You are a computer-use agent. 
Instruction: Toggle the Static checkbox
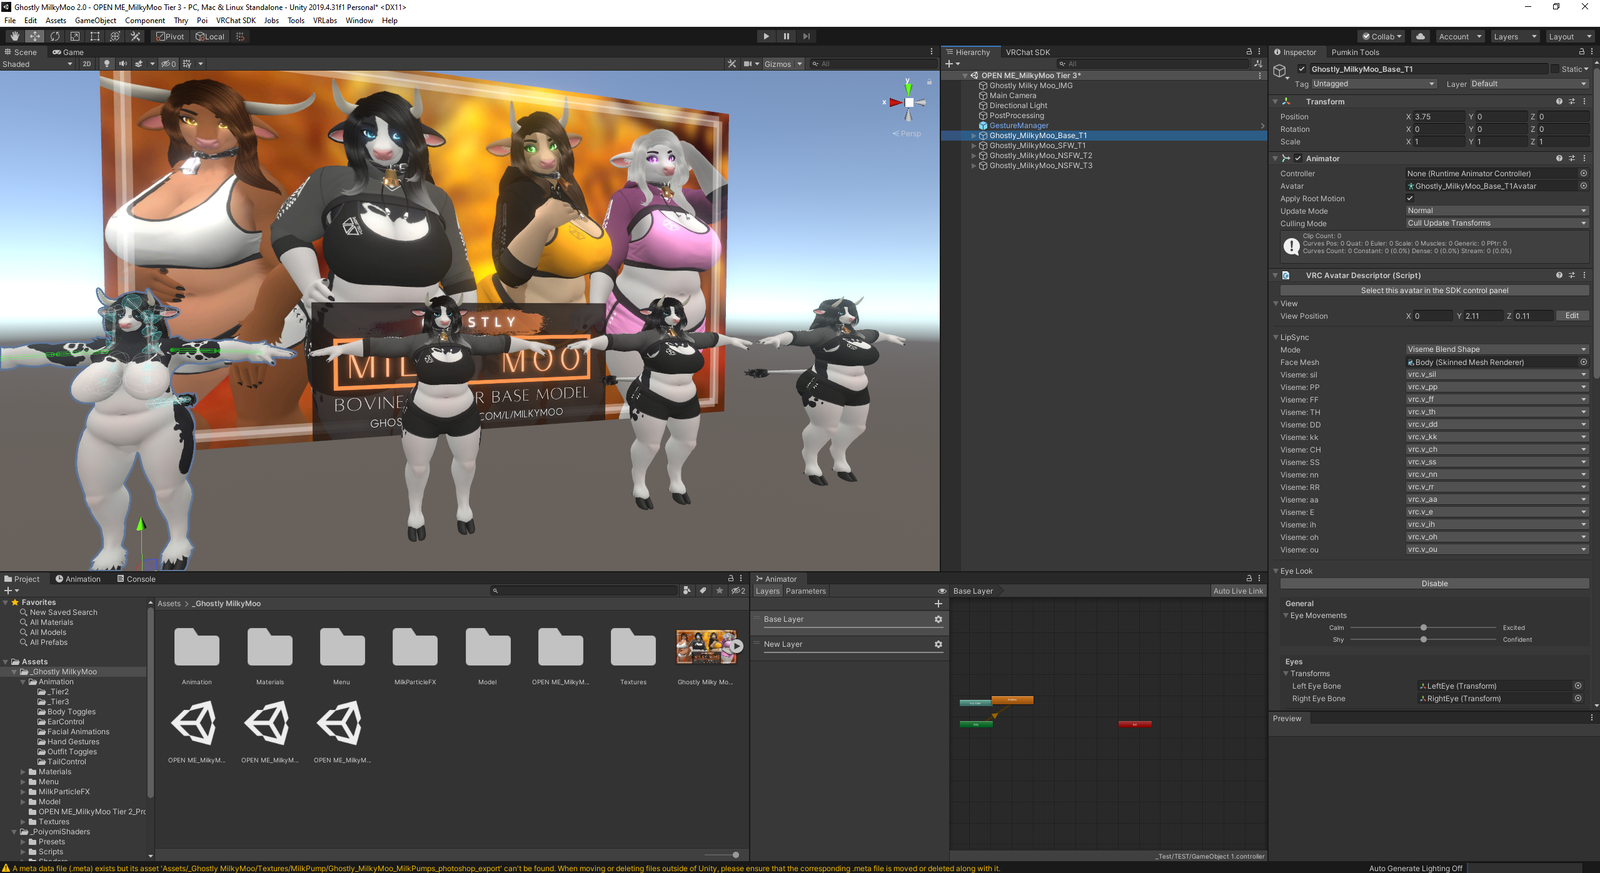coord(1555,69)
